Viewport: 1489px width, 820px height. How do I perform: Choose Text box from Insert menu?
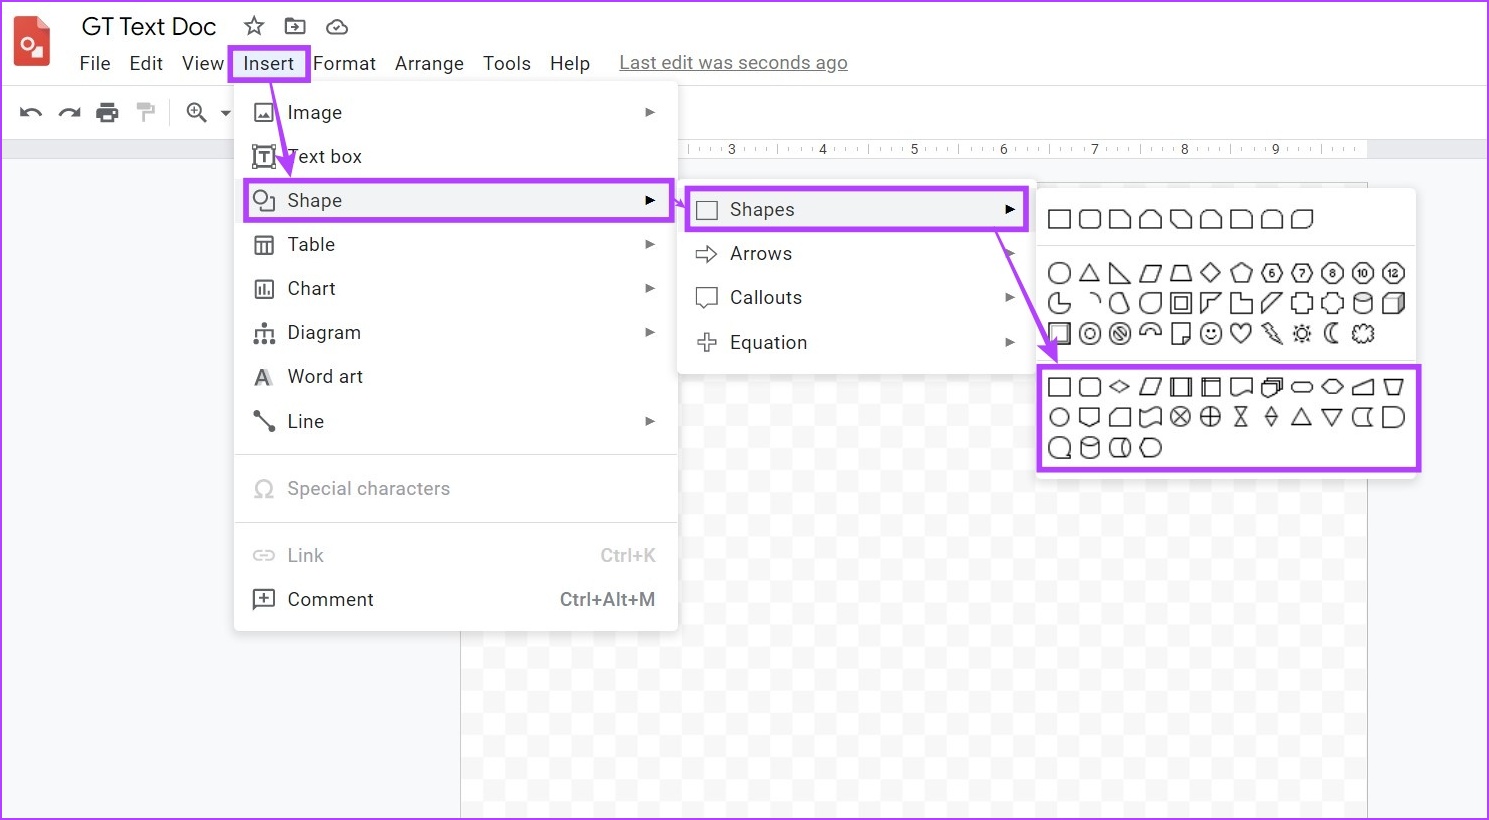click(x=456, y=156)
